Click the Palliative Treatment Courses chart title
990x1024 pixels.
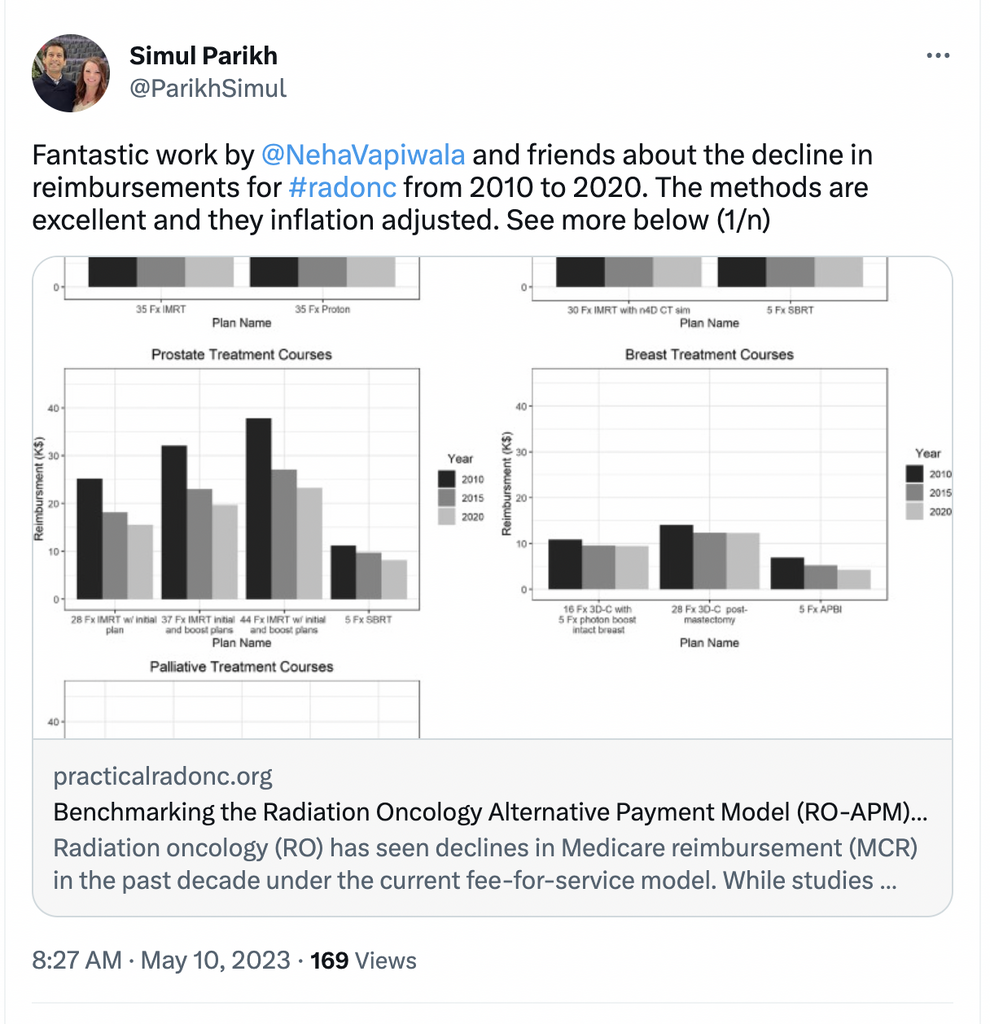[241, 667]
